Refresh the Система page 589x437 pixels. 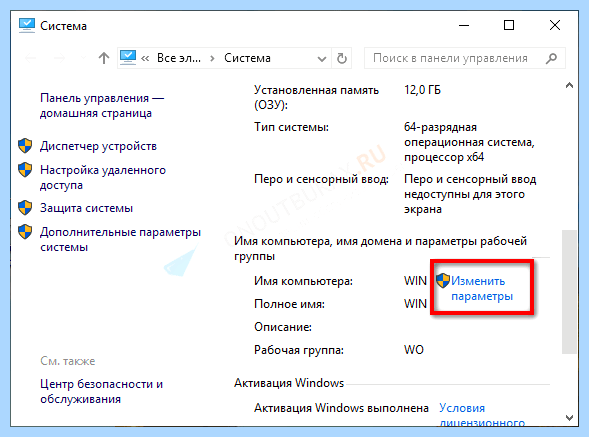pyautogui.click(x=341, y=58)
